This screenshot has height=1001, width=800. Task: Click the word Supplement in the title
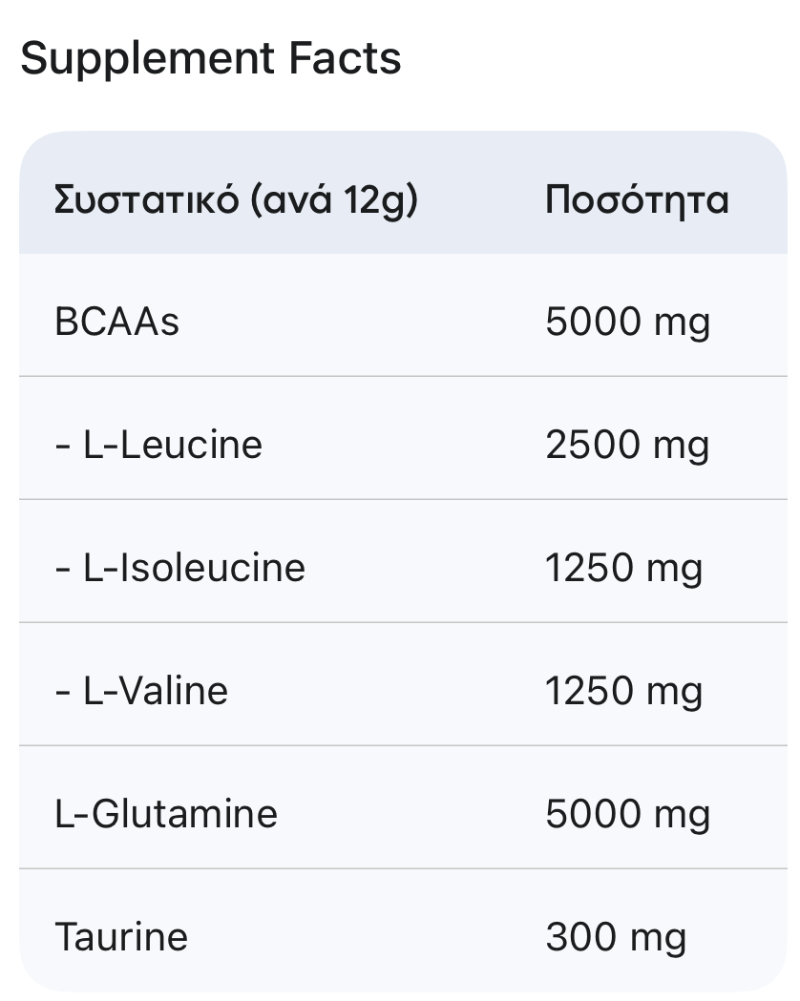click(x=147, y=59)
